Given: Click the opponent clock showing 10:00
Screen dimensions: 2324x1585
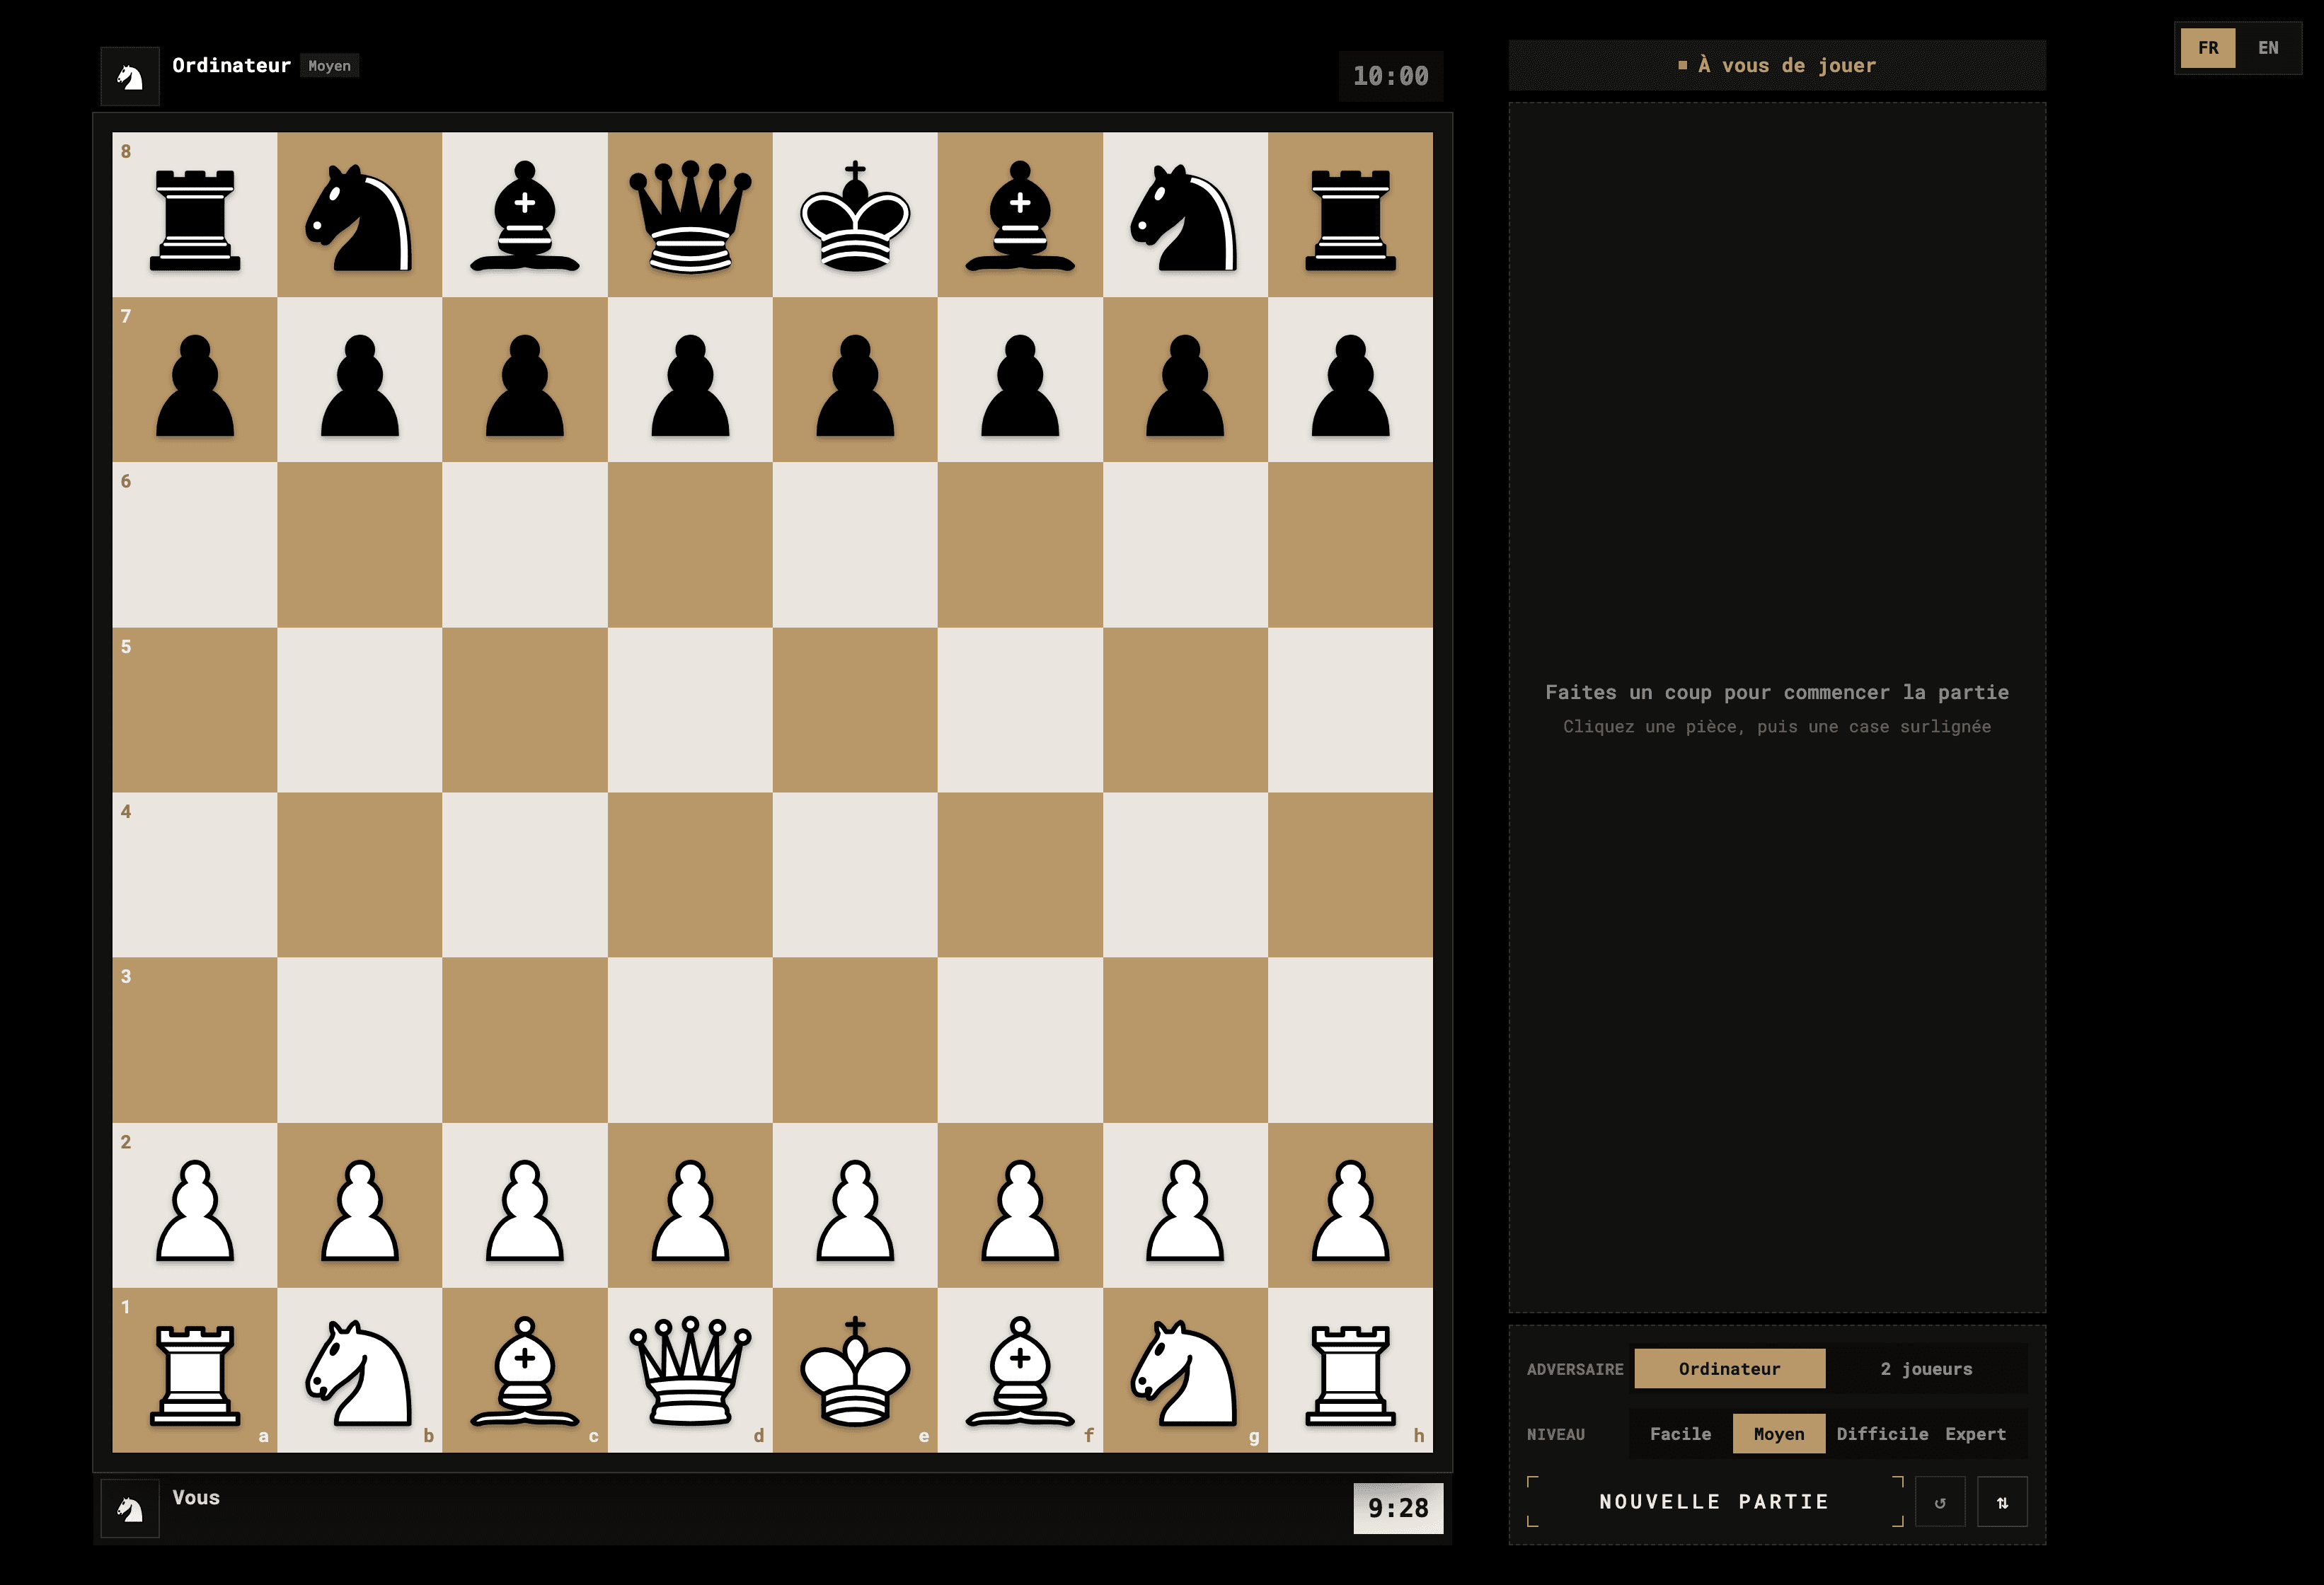Looking at the screenshot, I should 1390,76.
